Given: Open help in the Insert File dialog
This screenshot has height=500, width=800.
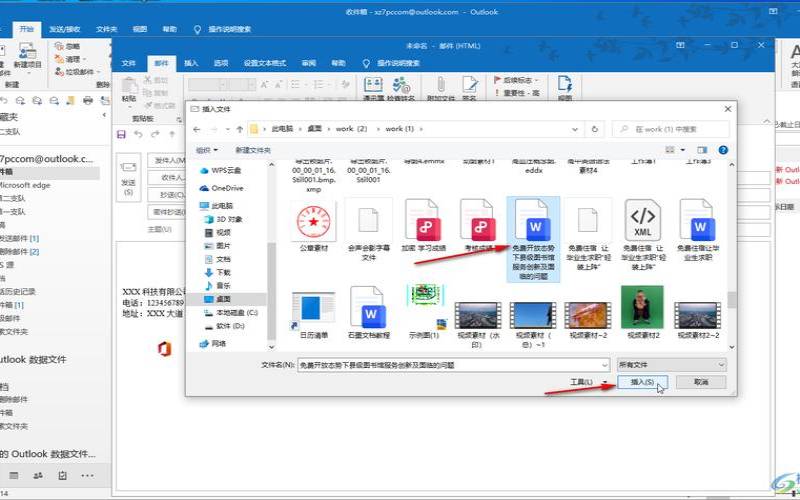Looking at the screenshot, I should (x=723, y=150).
